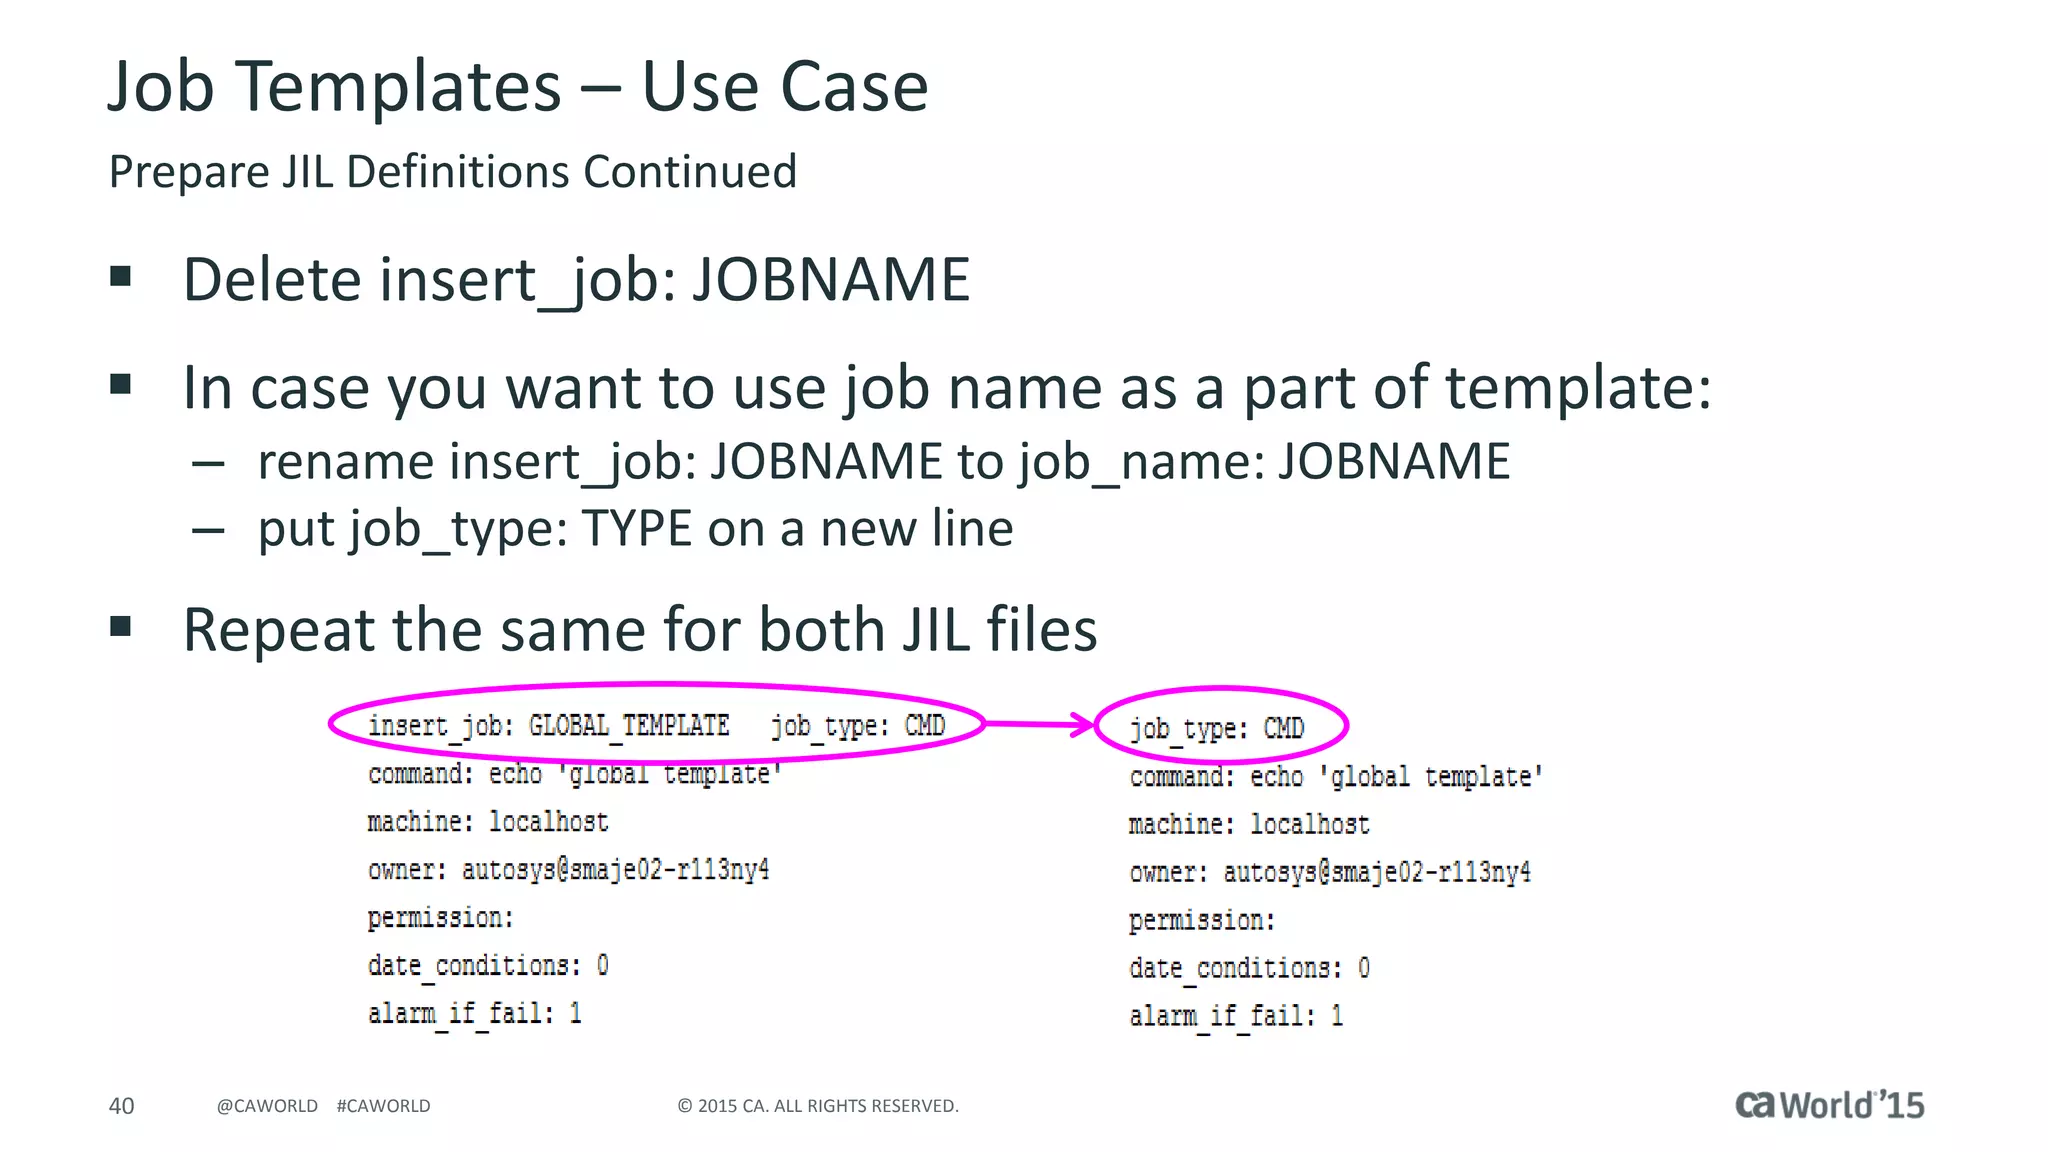Click 'put job_type: TYPE on a new line'
This screenshot has width=2048, height=1152.
(x=636, y=529)
